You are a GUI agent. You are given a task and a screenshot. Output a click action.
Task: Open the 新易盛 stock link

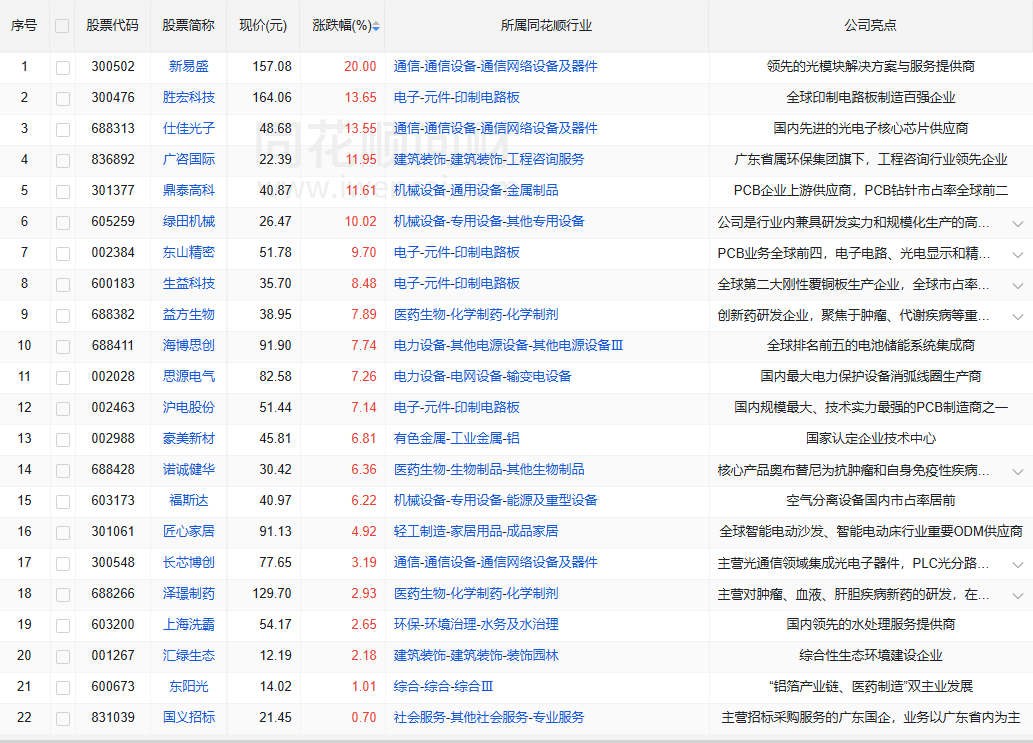coord(188,67)
